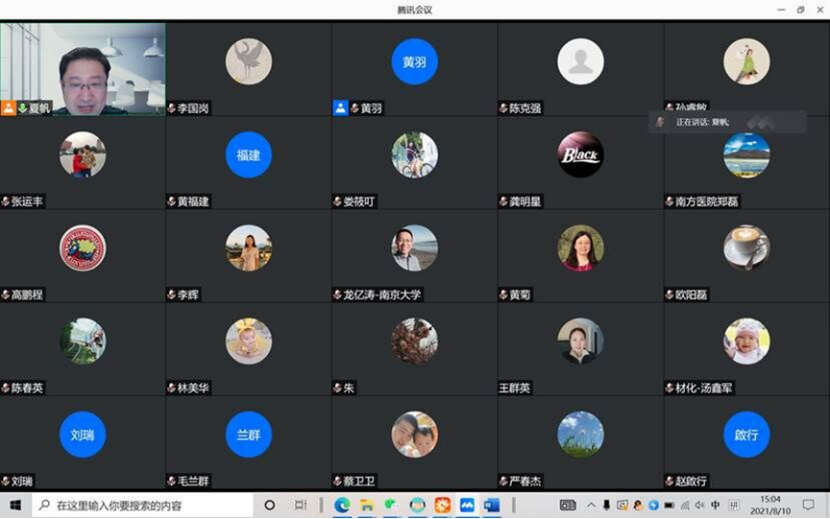Open the clock and date flyout
The height and width of the screenshot is (519, 830).
(x=770, y=505)
